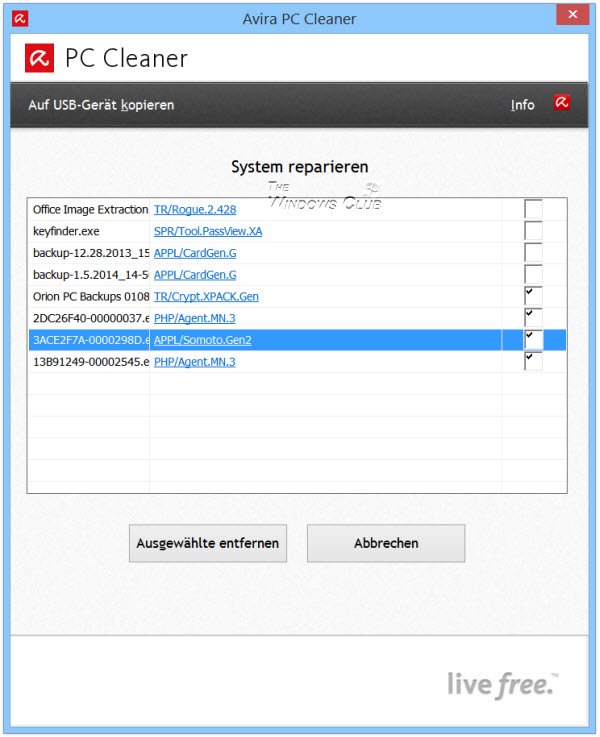The width and height of the screenshot is (600, 737).
Task: Close the Avira PC Cleaner window
Action: (569, 16)
